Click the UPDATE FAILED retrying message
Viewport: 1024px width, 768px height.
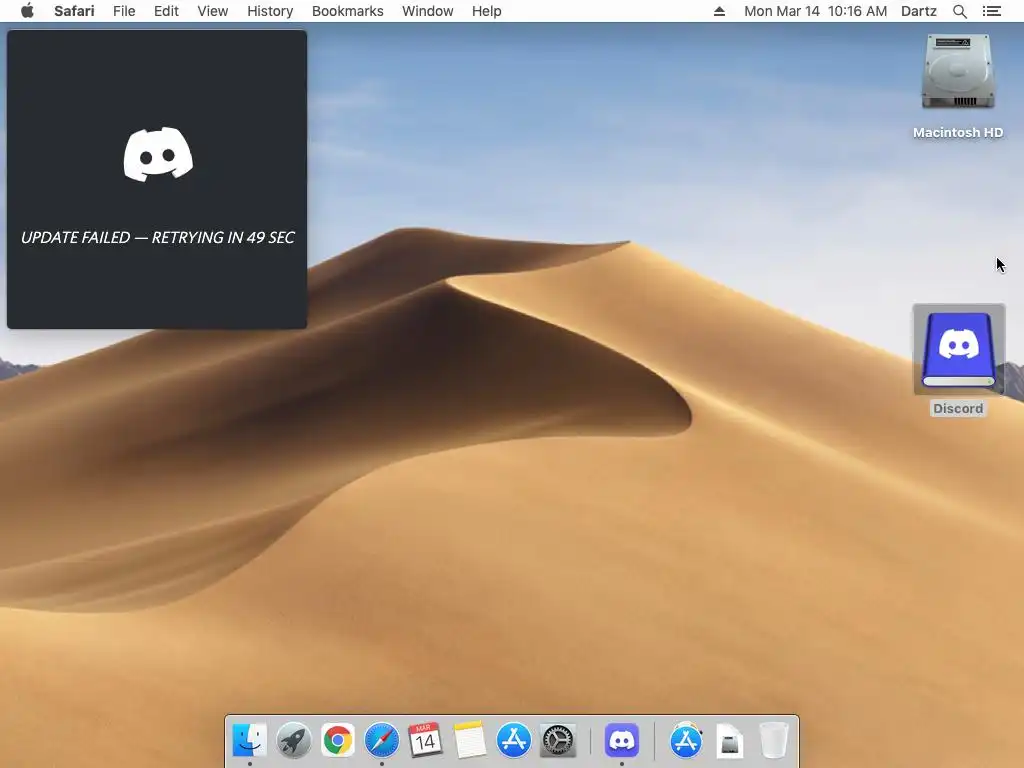(157, 238)
